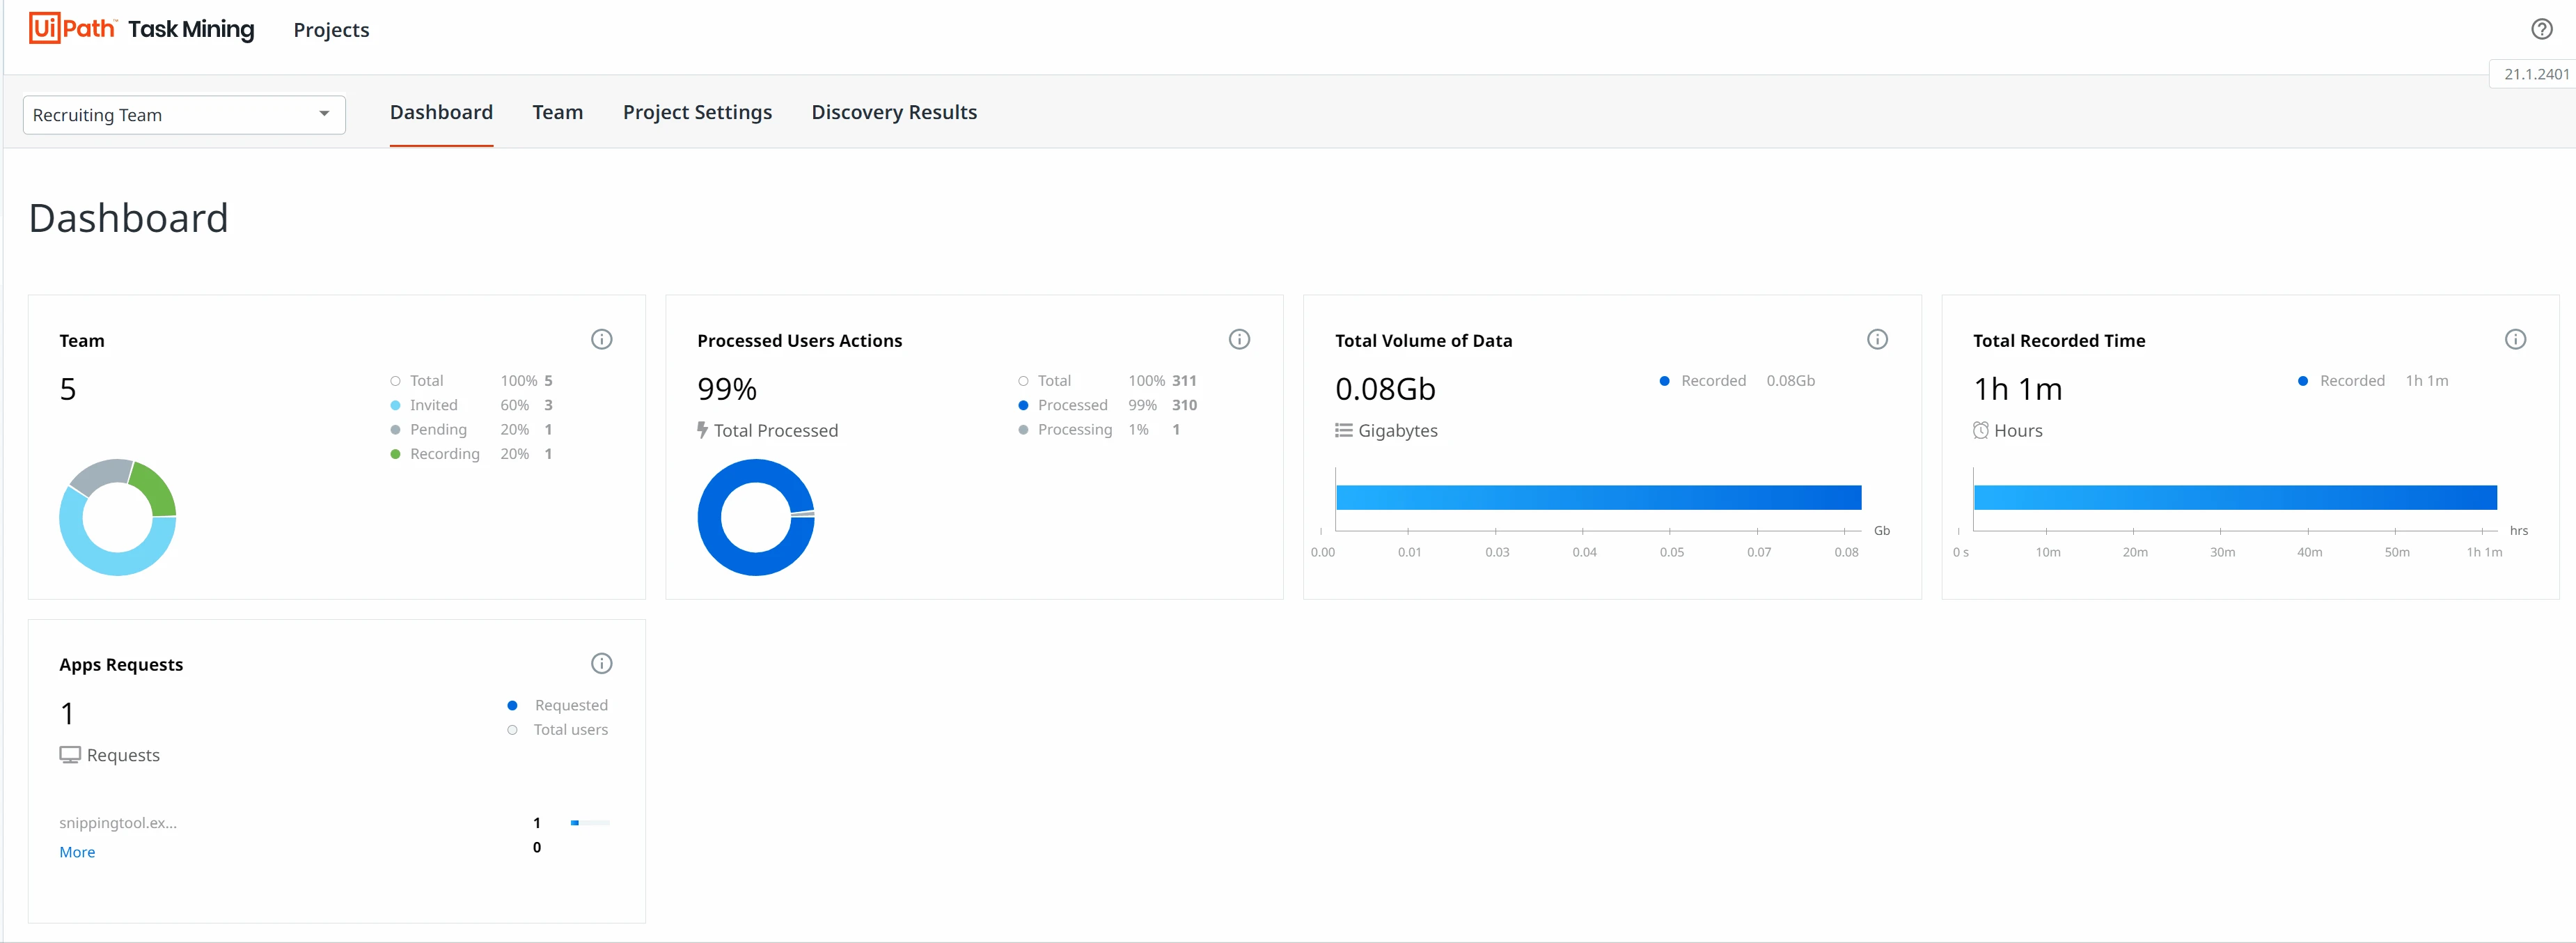Switch to the Team tab
Viewport: 2576px width, 943px height.
click(x=557, y=112)
